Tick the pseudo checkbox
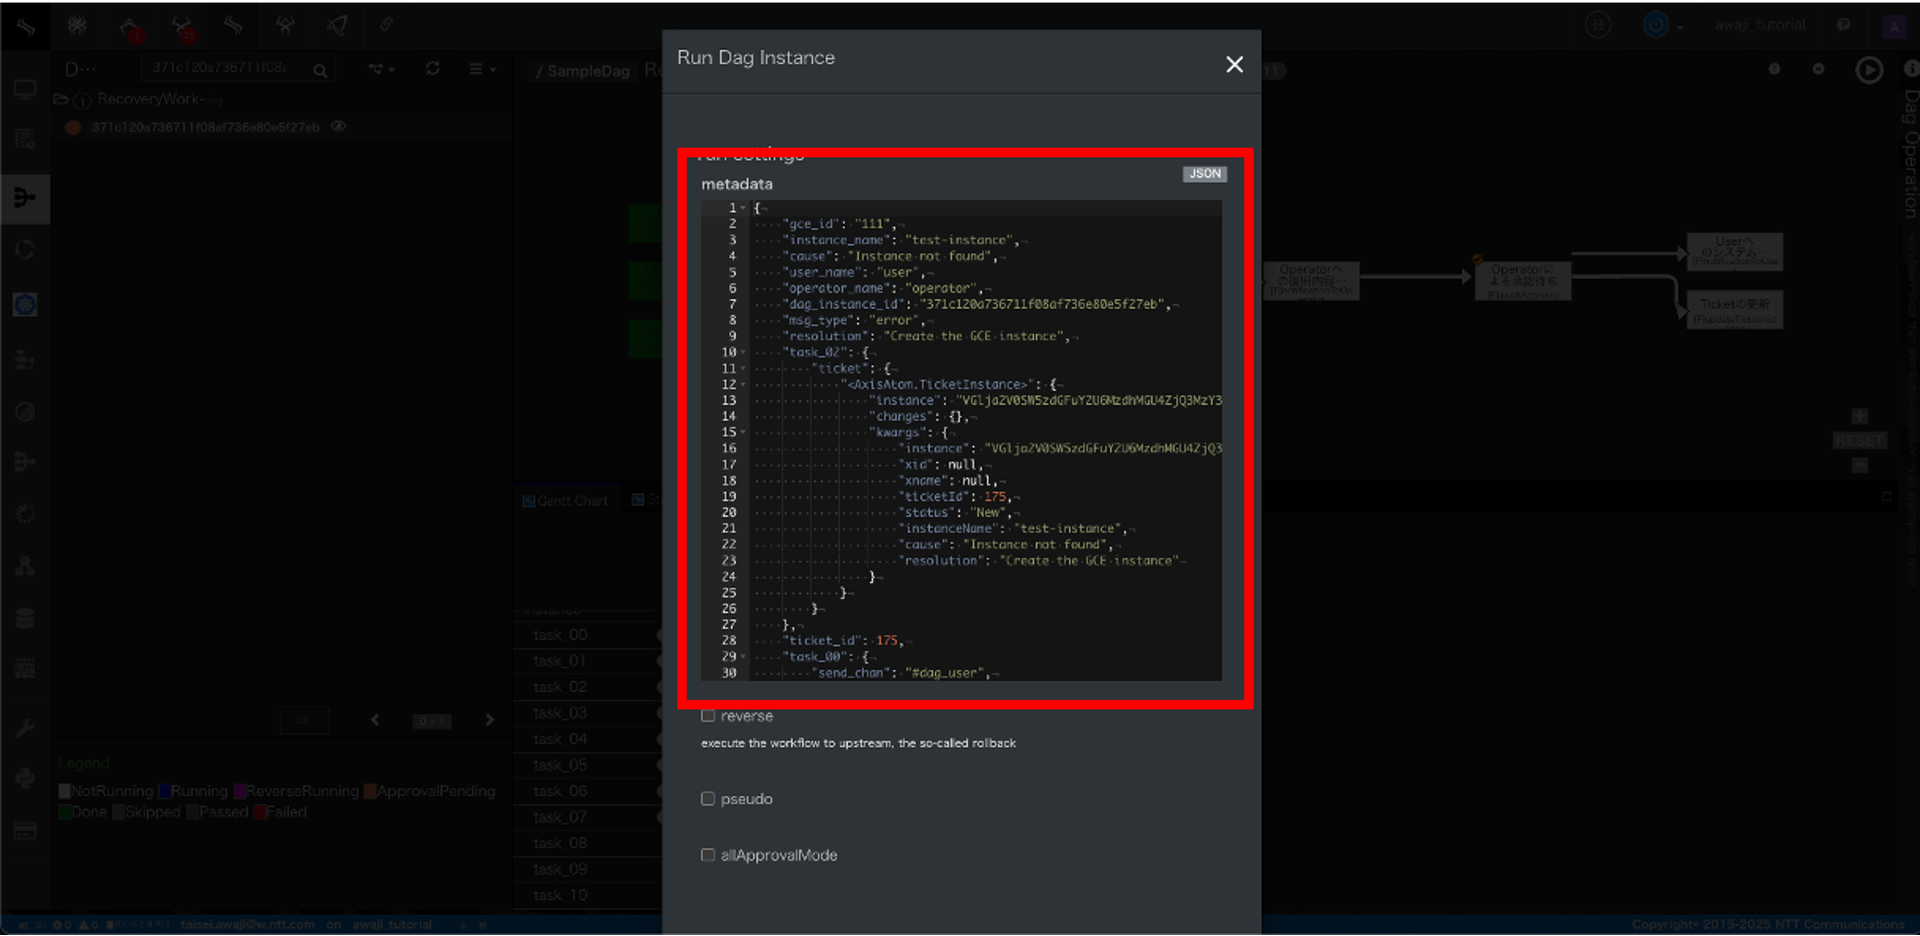 (708, 799)
